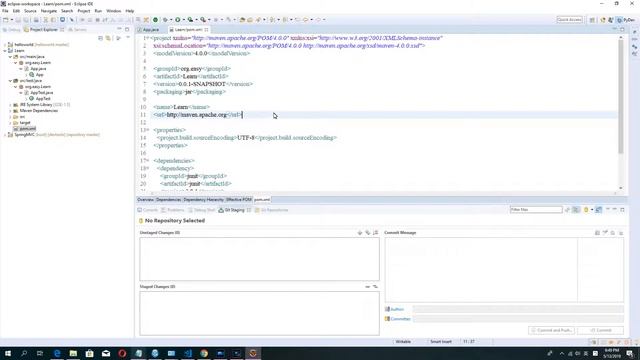This screenshot has height=360, width=640.
Task: Click the Commit button
Action: pos(601,330)
